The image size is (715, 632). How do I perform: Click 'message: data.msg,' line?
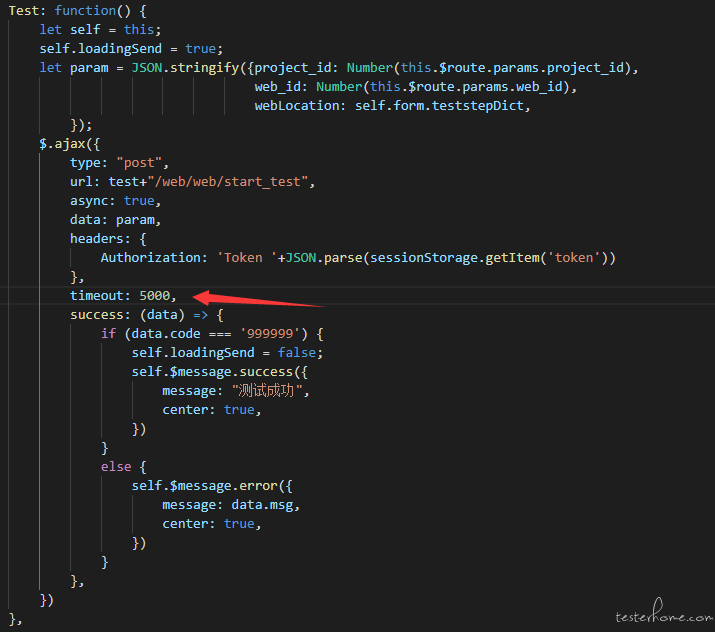click(231, 505)
